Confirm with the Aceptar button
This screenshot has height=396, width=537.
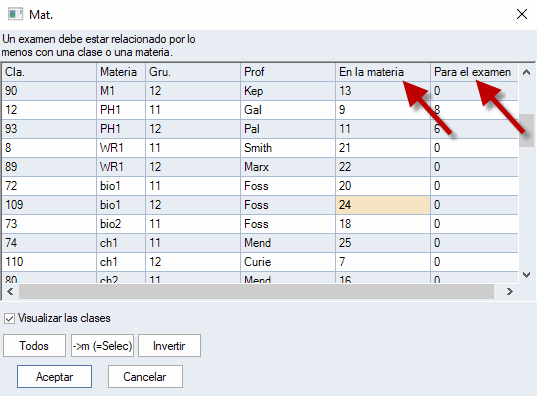pyautogui.click(x=54, y=376)
